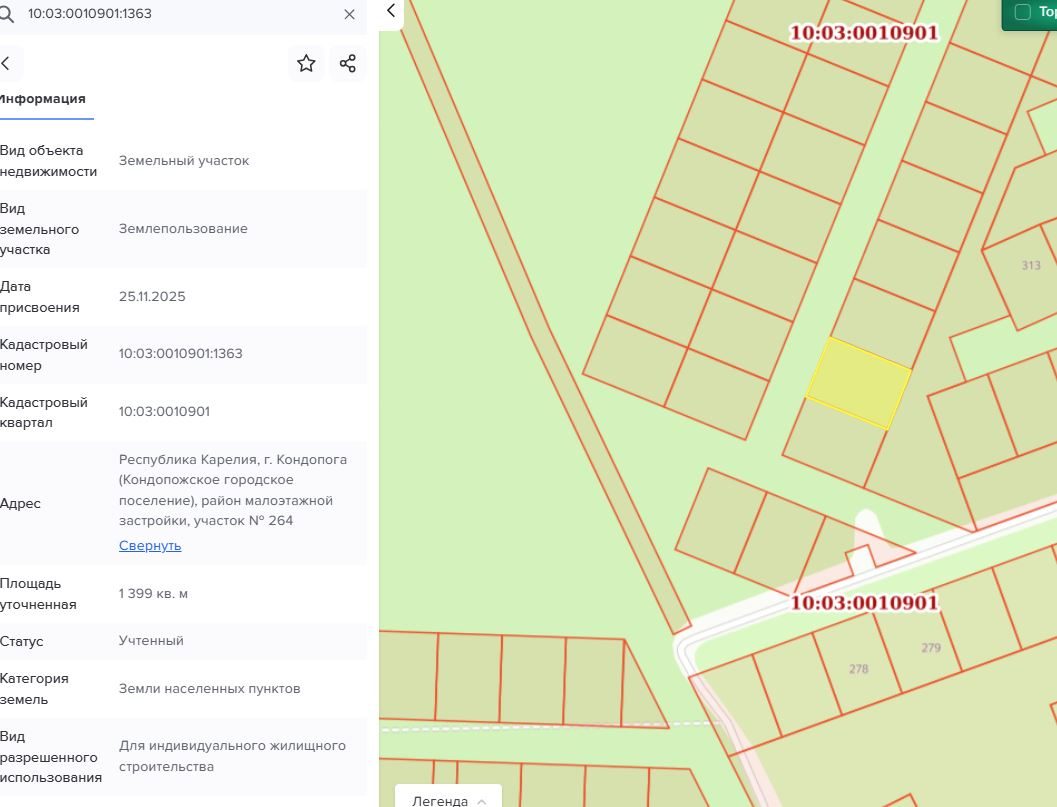Click the value Земельный участок
The height and width of the screenshot is (807, 1057).
pyautogui.click(x=184, y=160)
